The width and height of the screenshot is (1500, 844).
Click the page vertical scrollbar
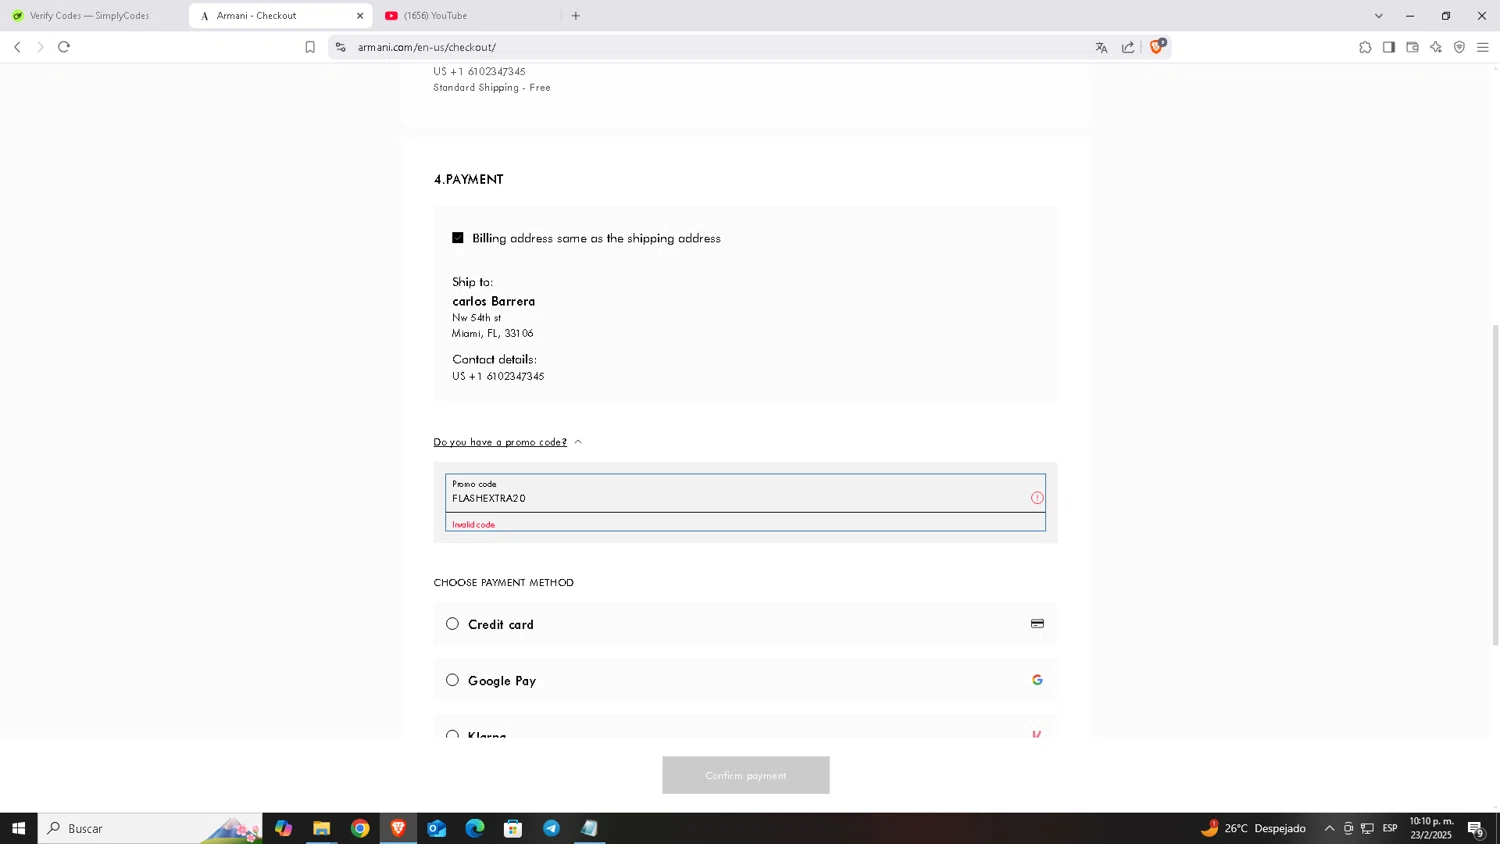(1495, 485)
